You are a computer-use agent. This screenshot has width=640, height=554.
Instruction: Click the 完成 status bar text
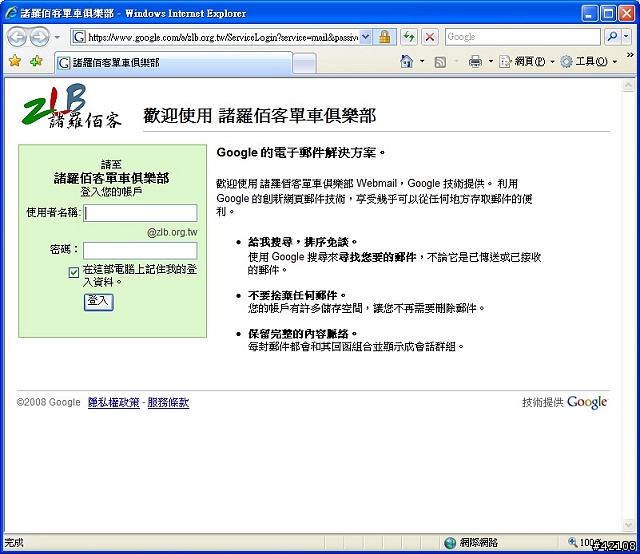pyautogui.click(x=14, y=543)
